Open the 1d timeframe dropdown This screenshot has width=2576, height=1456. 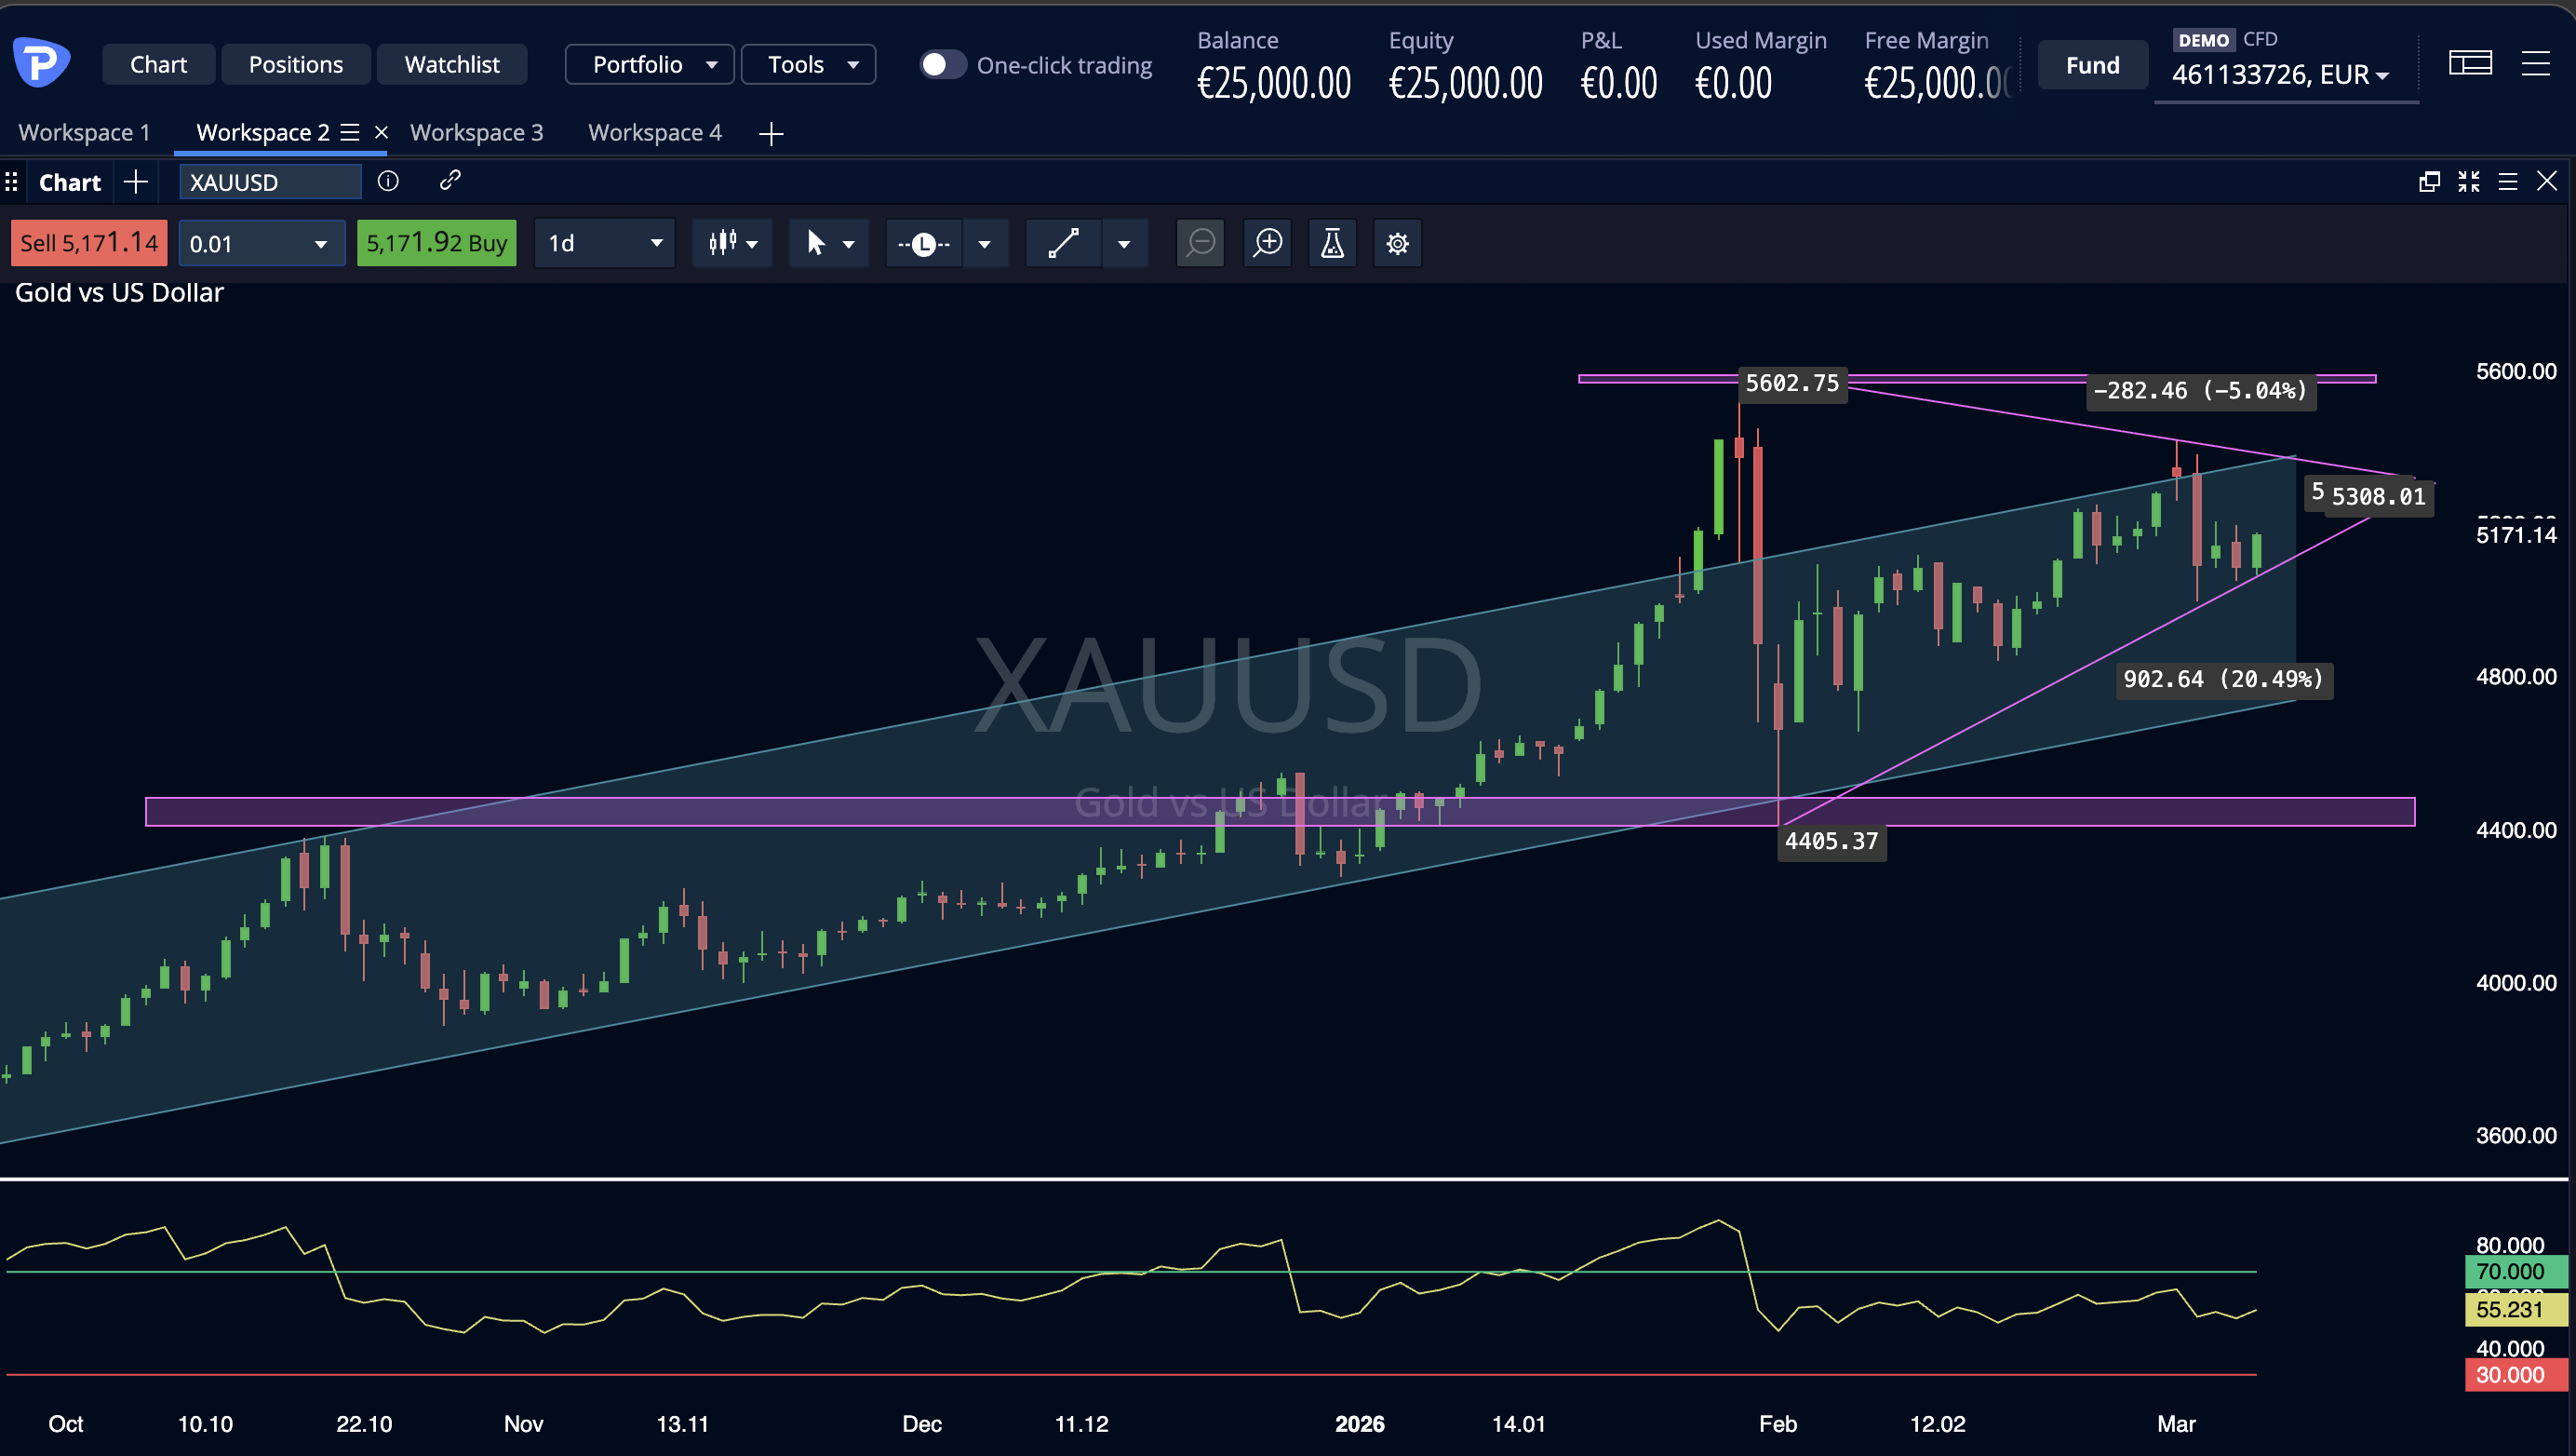click(604, 243)
